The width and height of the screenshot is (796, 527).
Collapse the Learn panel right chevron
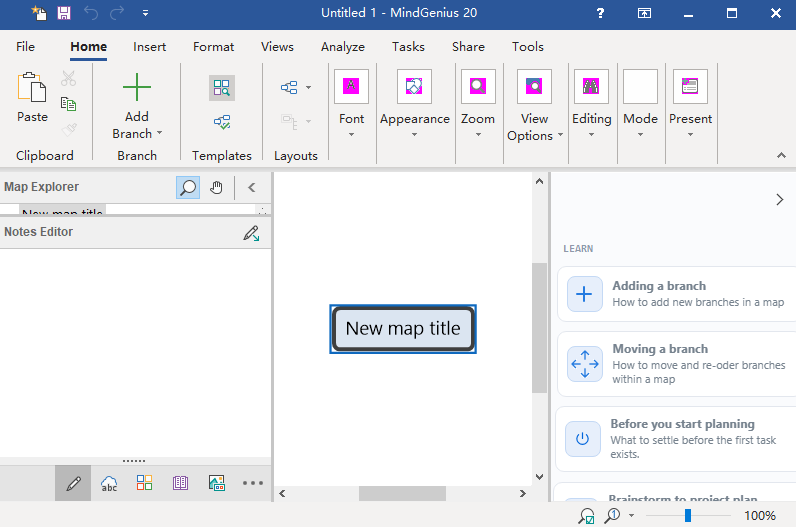click(x=780, y=200)
